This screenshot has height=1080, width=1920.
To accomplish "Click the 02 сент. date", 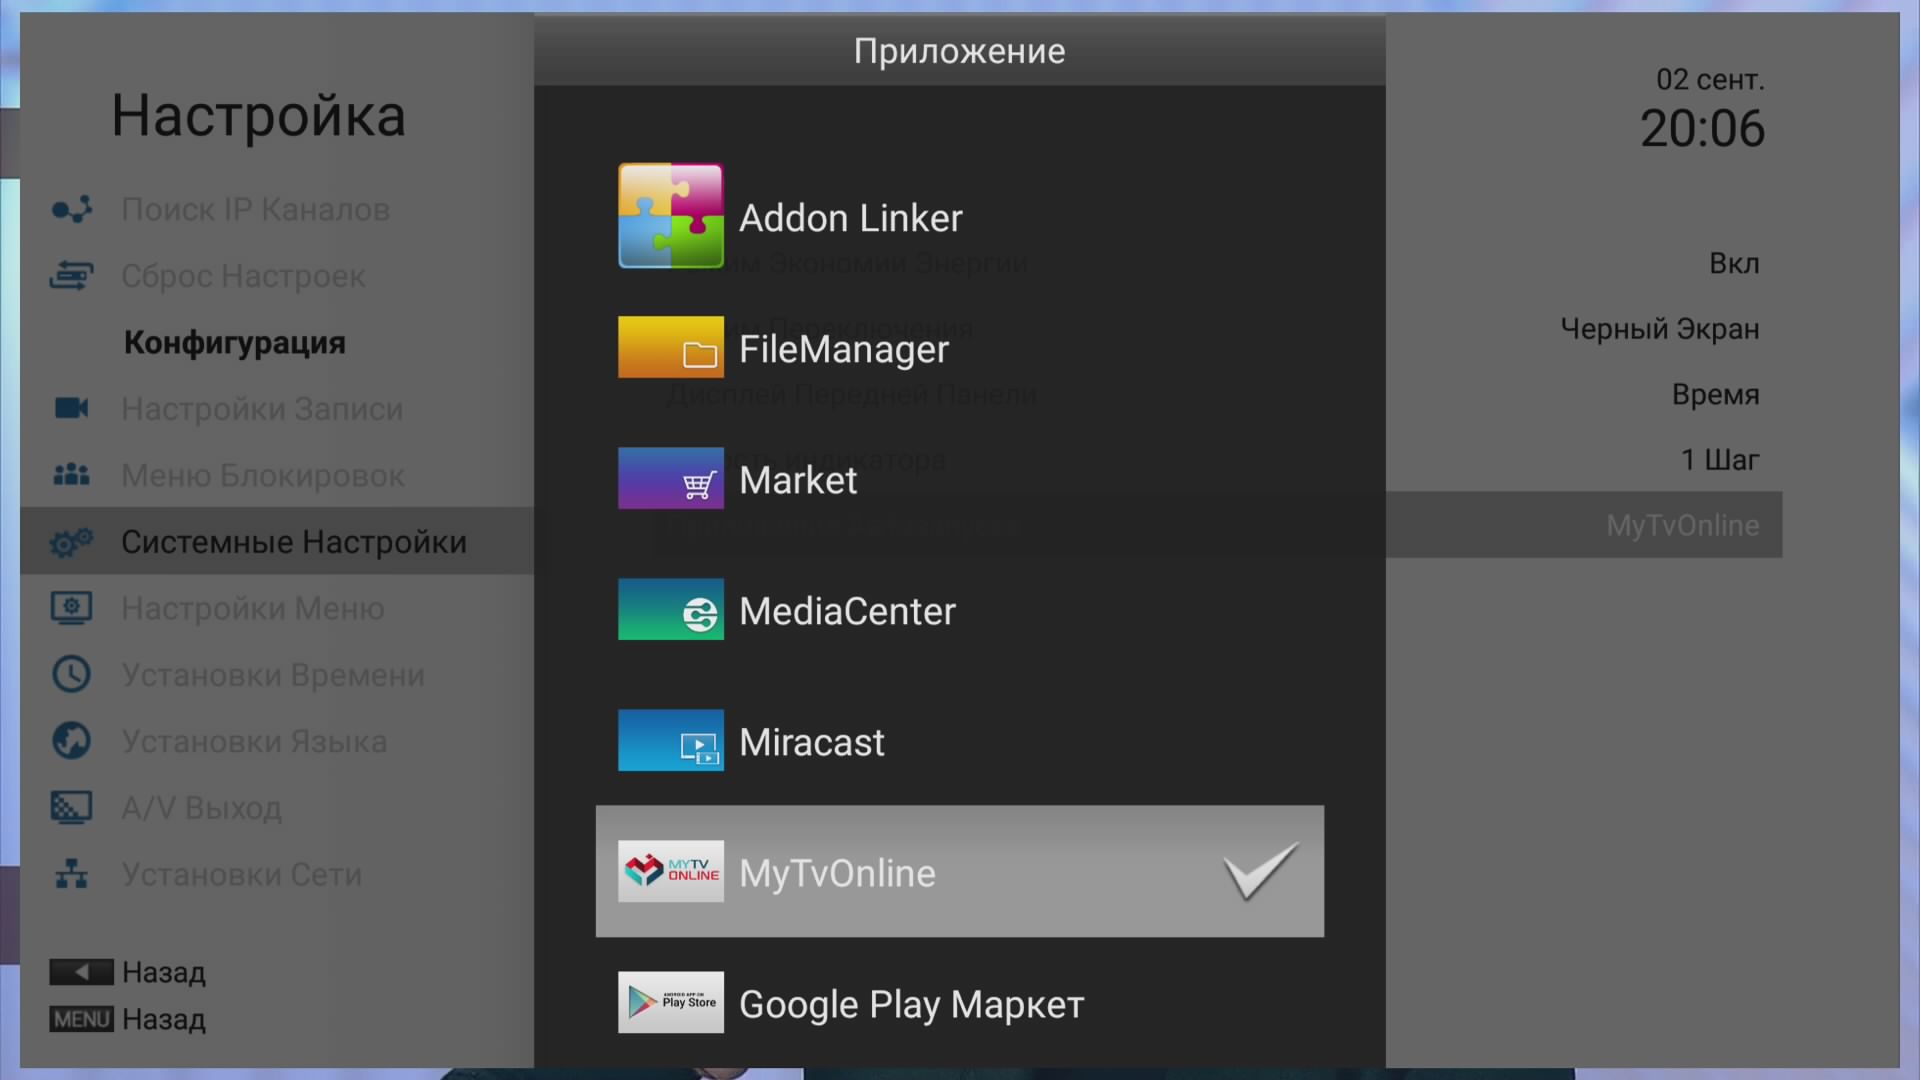I will click(x=1710, y=79).
